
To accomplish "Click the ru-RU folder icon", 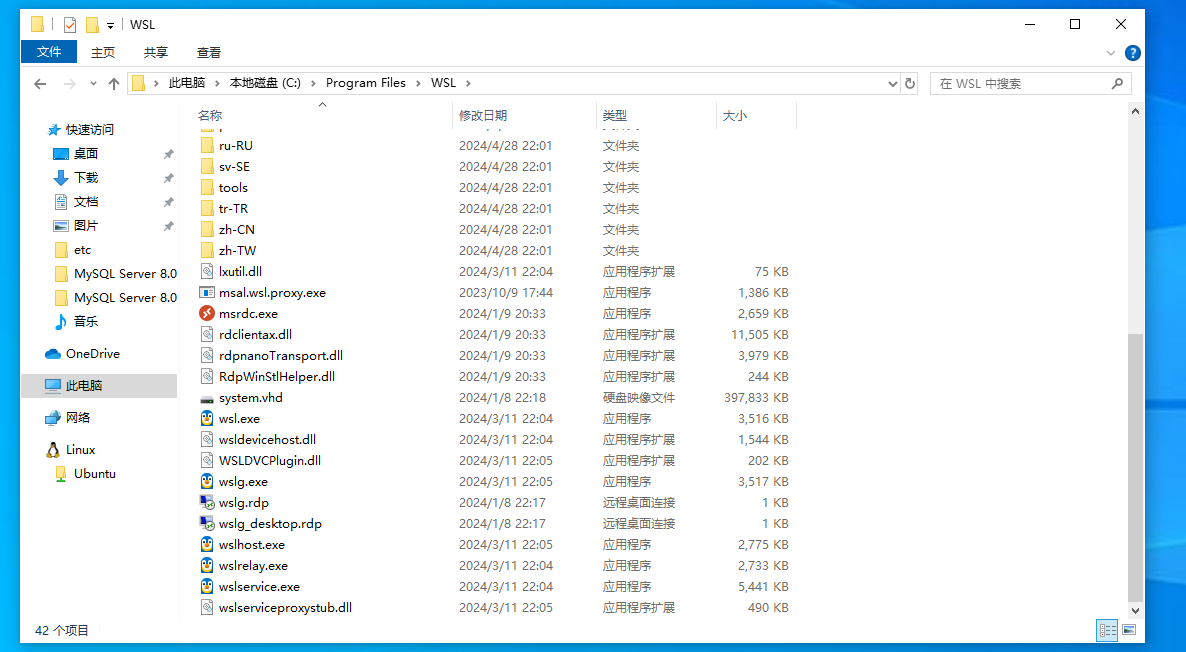I will click(x=207, y=145).
